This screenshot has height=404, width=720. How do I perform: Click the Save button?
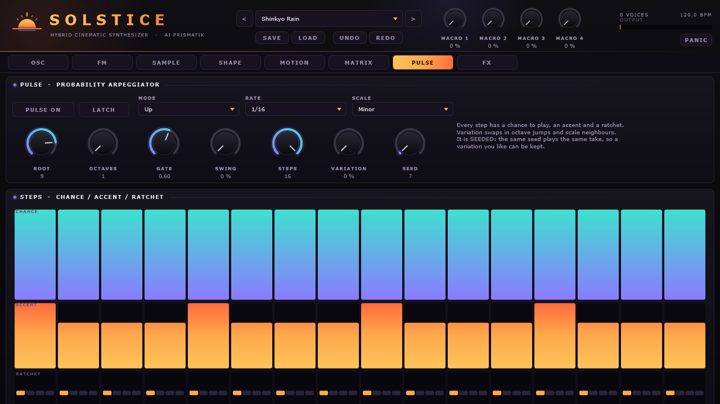point(272,38)
